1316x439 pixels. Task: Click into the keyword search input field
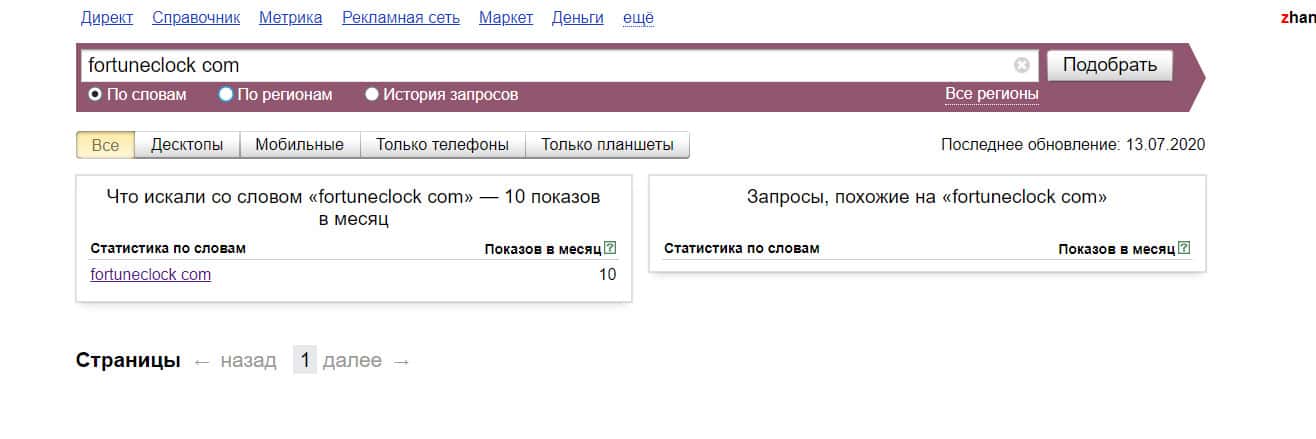540,66
